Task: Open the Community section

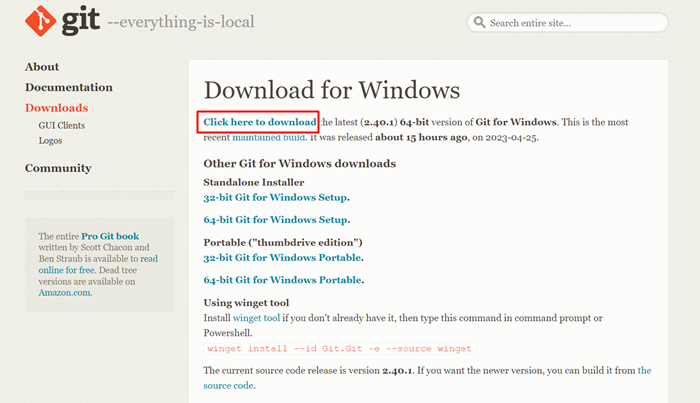Action: coord(58,168)
